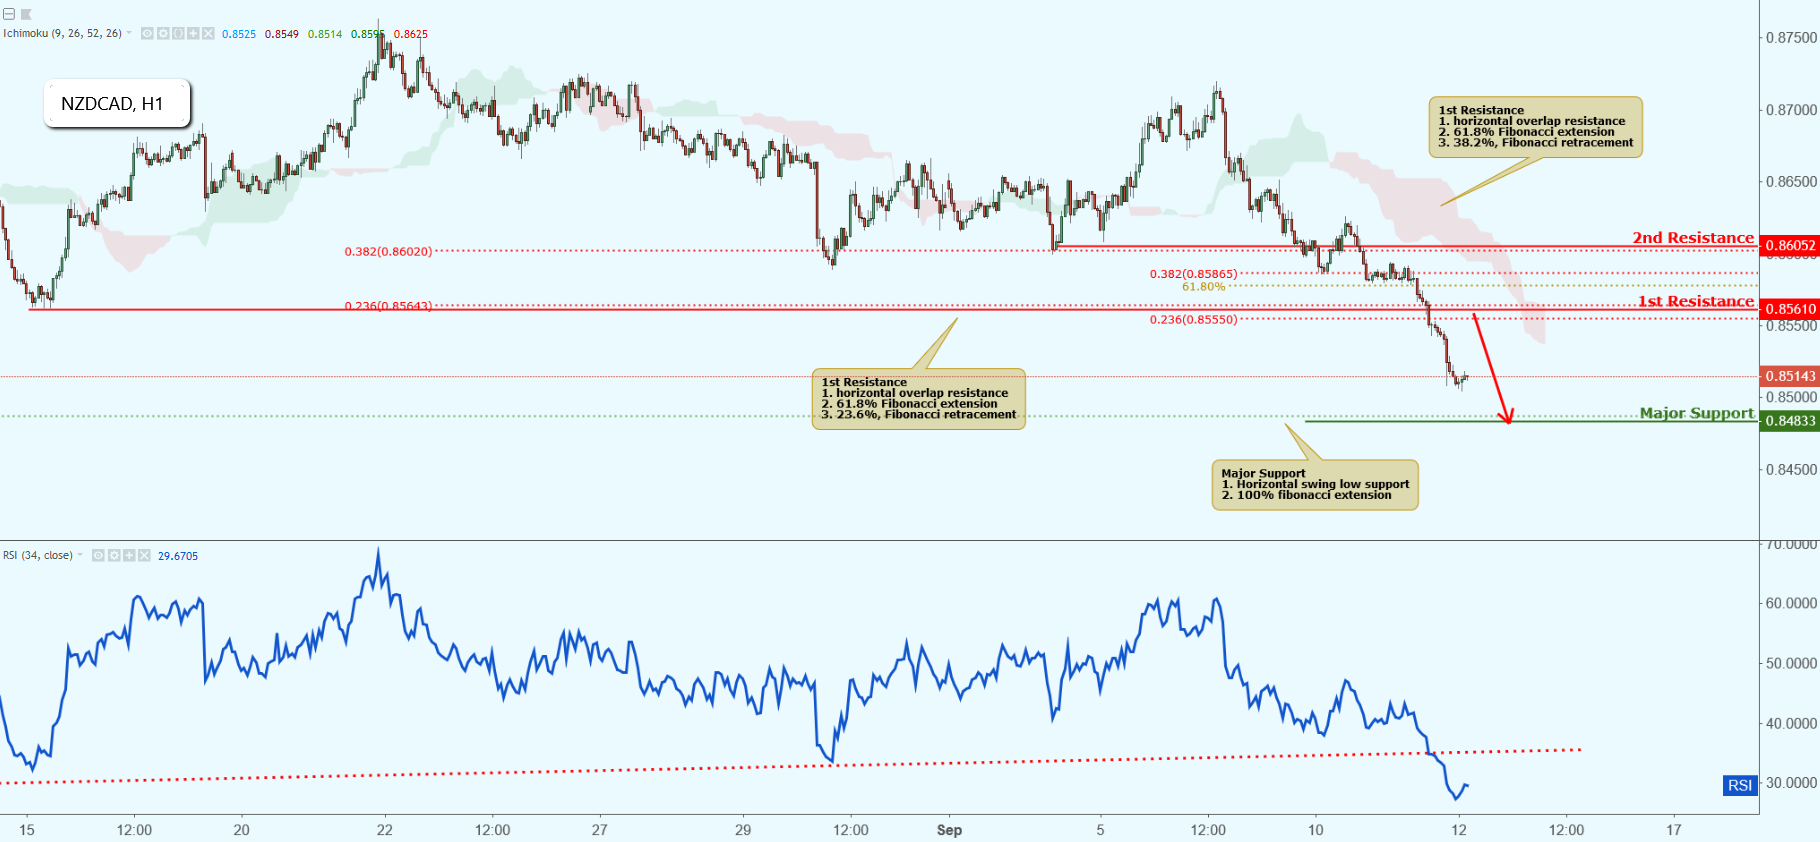
Task: Click the Major Support note callout
Action: 1315,485
